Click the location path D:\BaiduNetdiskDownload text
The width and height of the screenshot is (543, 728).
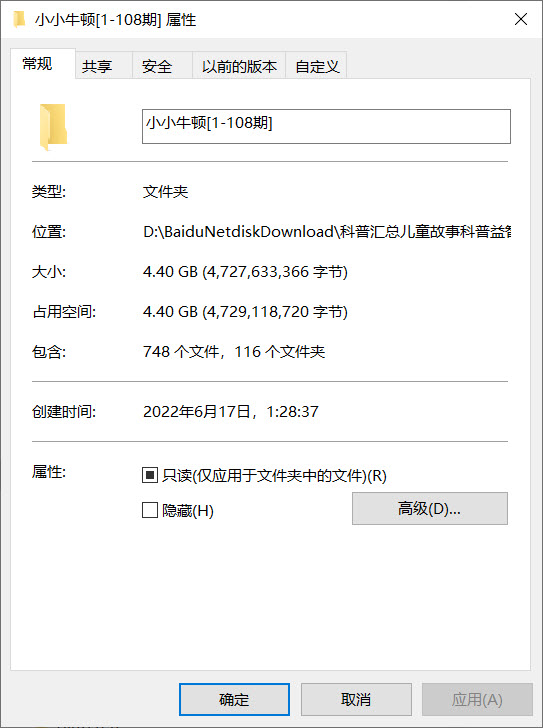(327, 231)
